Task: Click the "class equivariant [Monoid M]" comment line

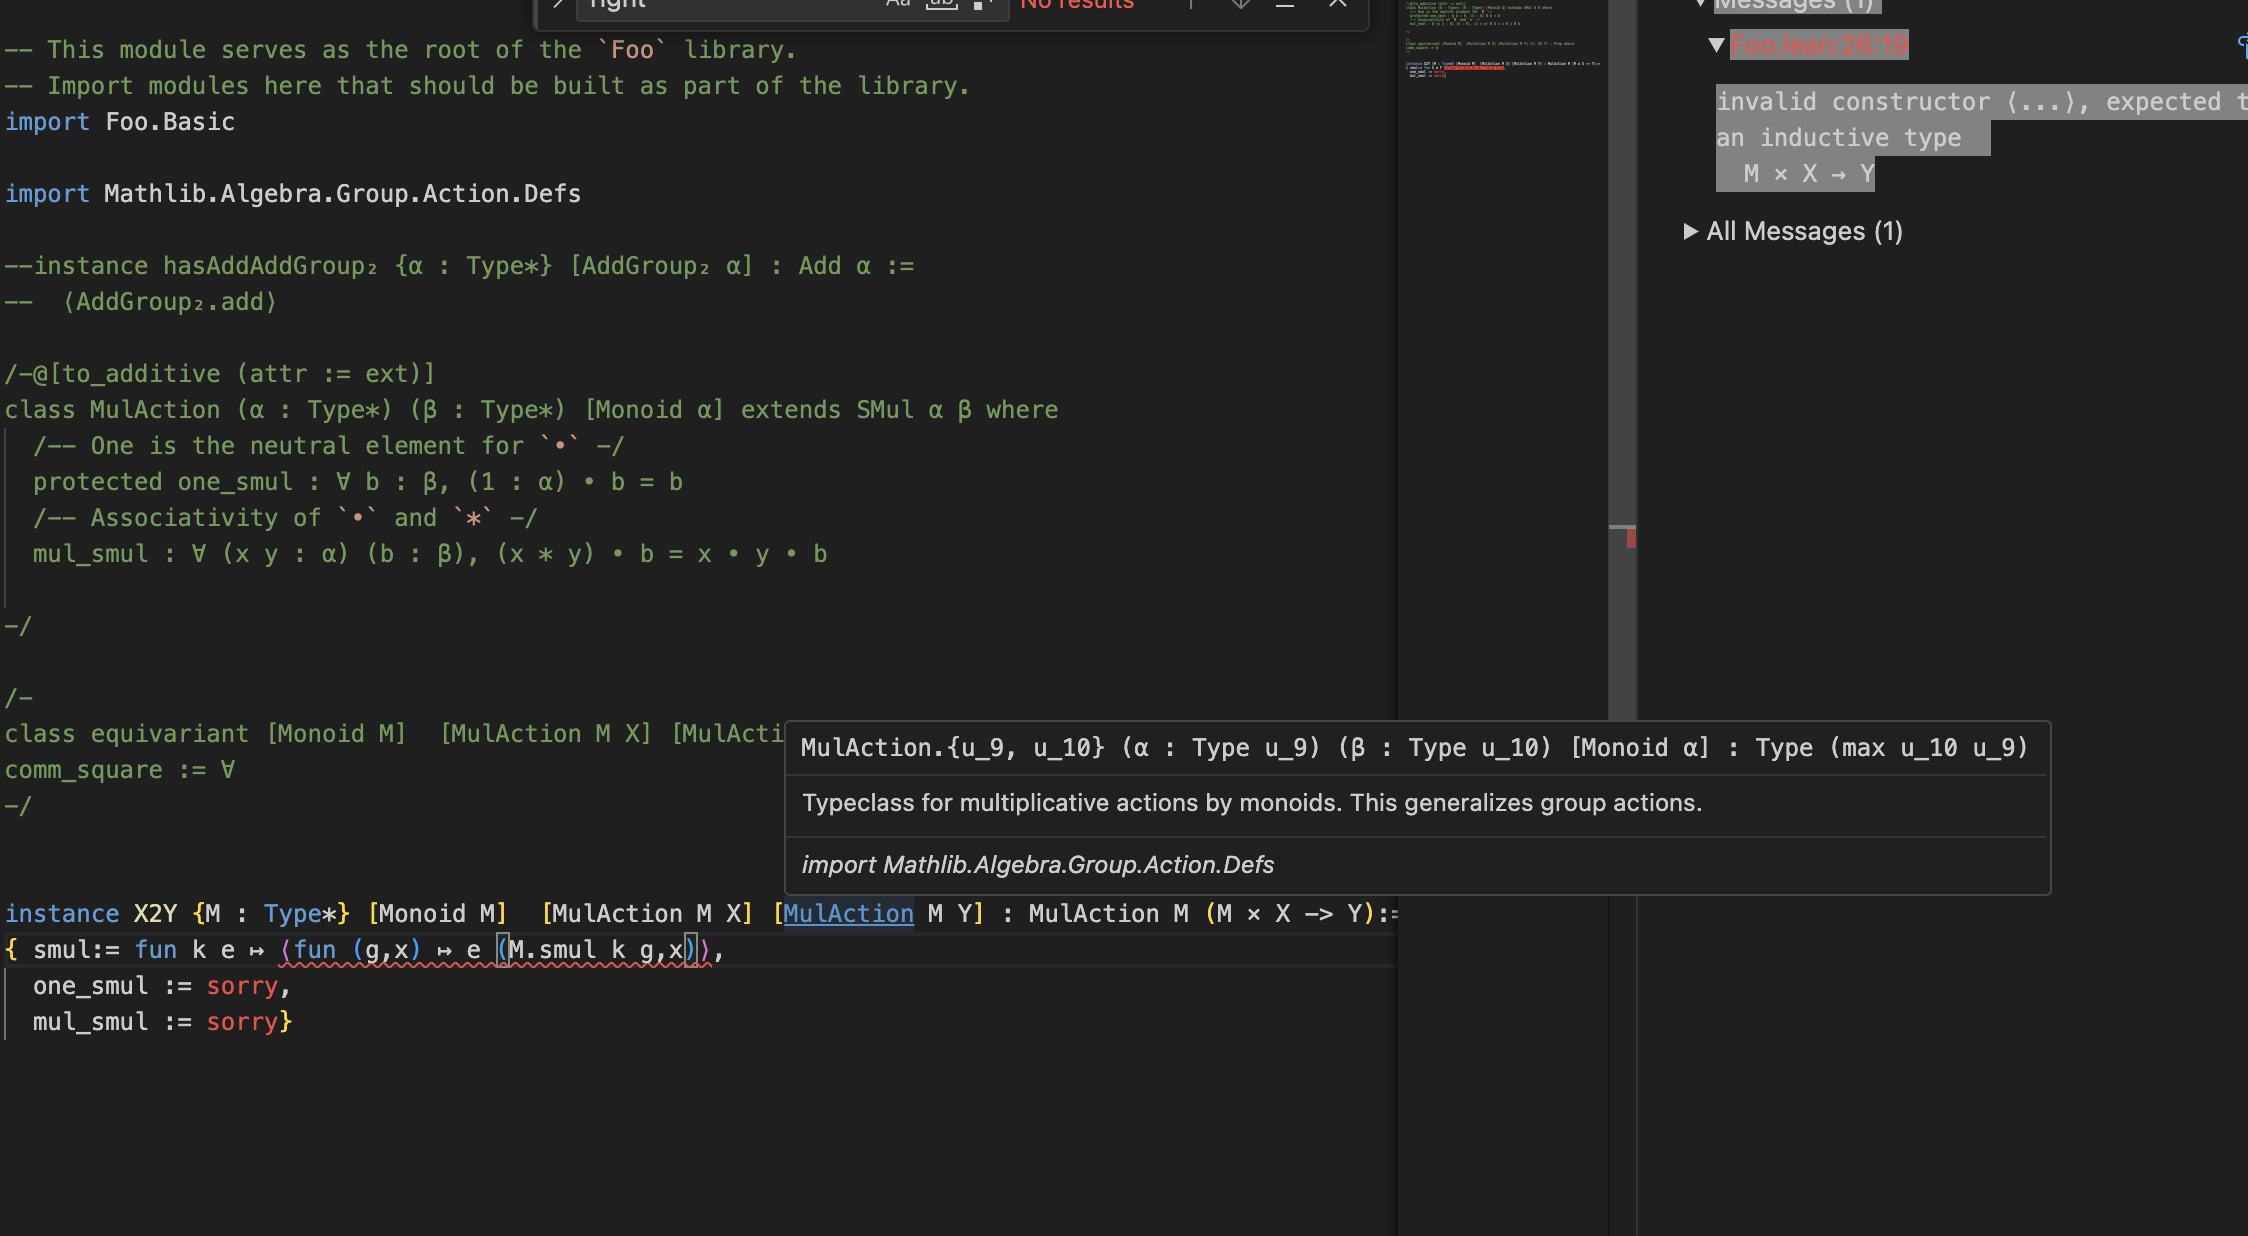Action: [x=394, y=734]
